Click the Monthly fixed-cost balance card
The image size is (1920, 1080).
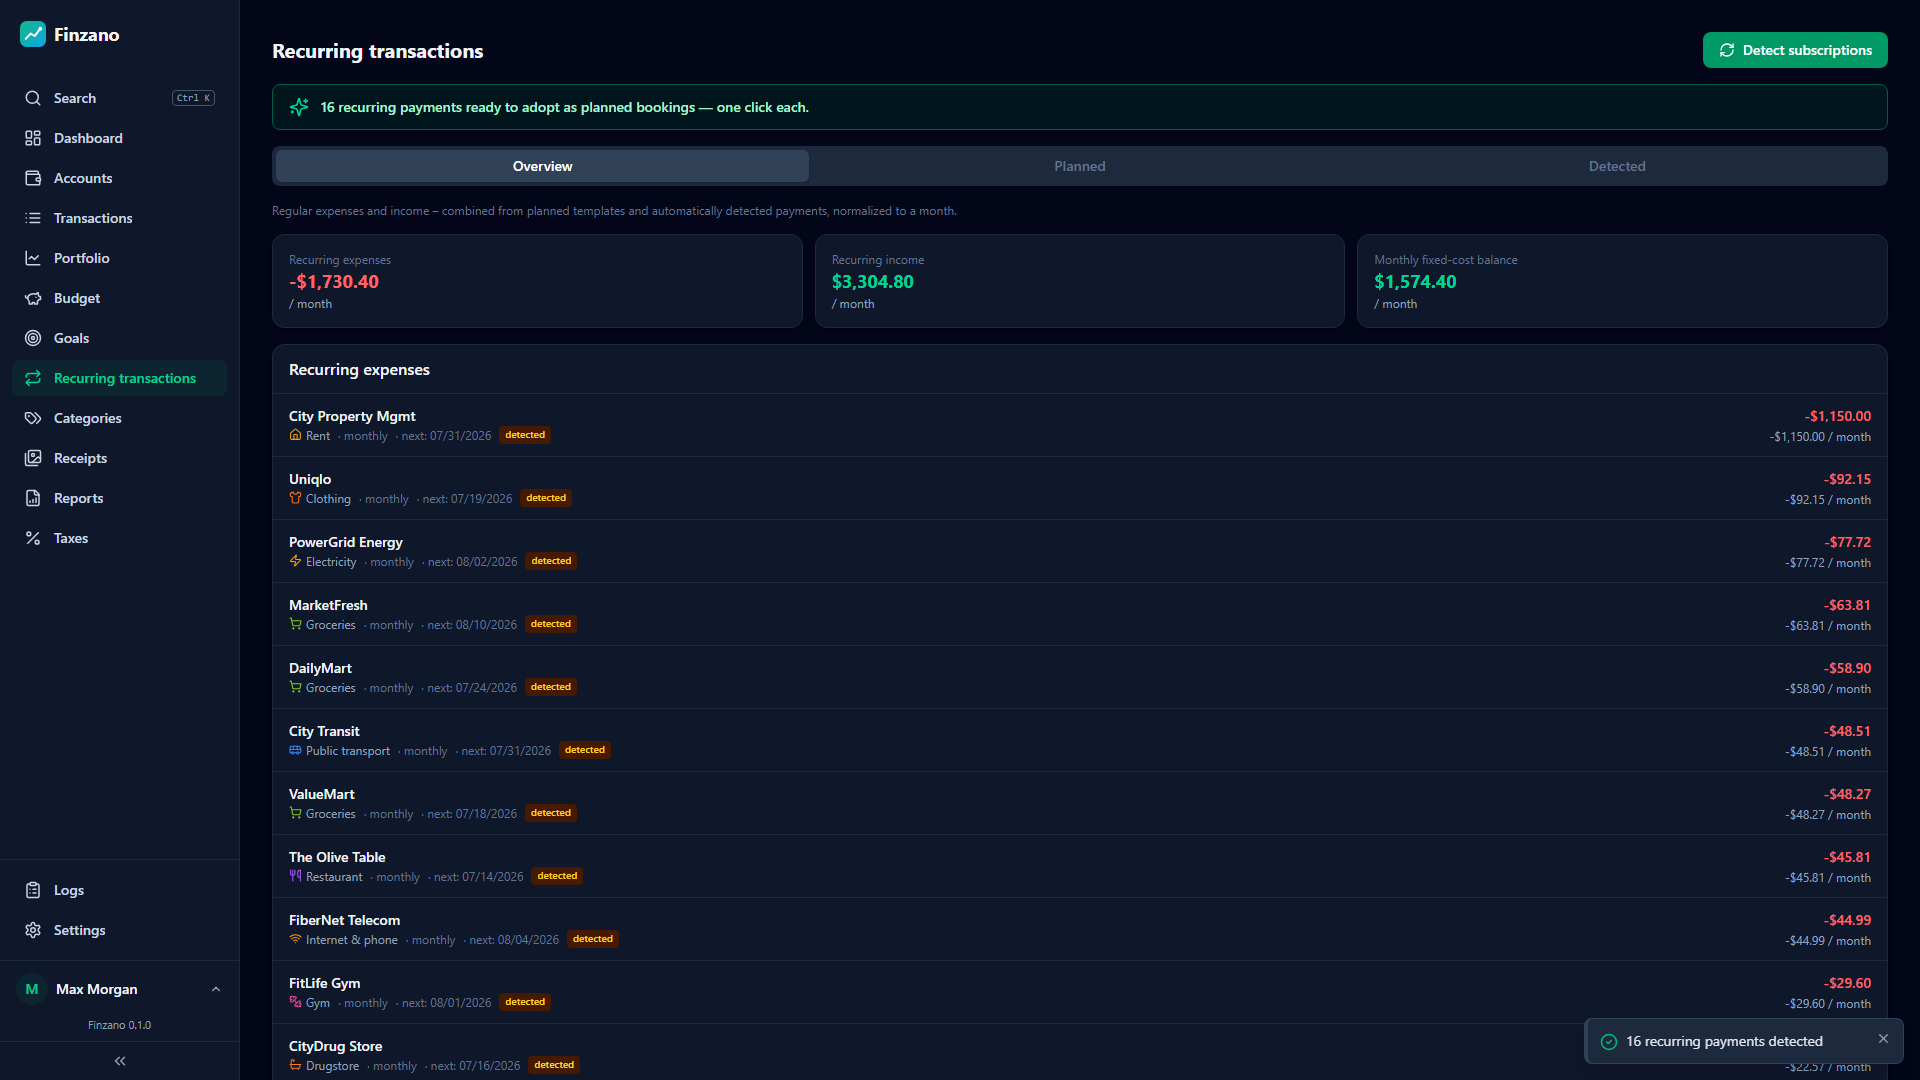coord(1622,281)
